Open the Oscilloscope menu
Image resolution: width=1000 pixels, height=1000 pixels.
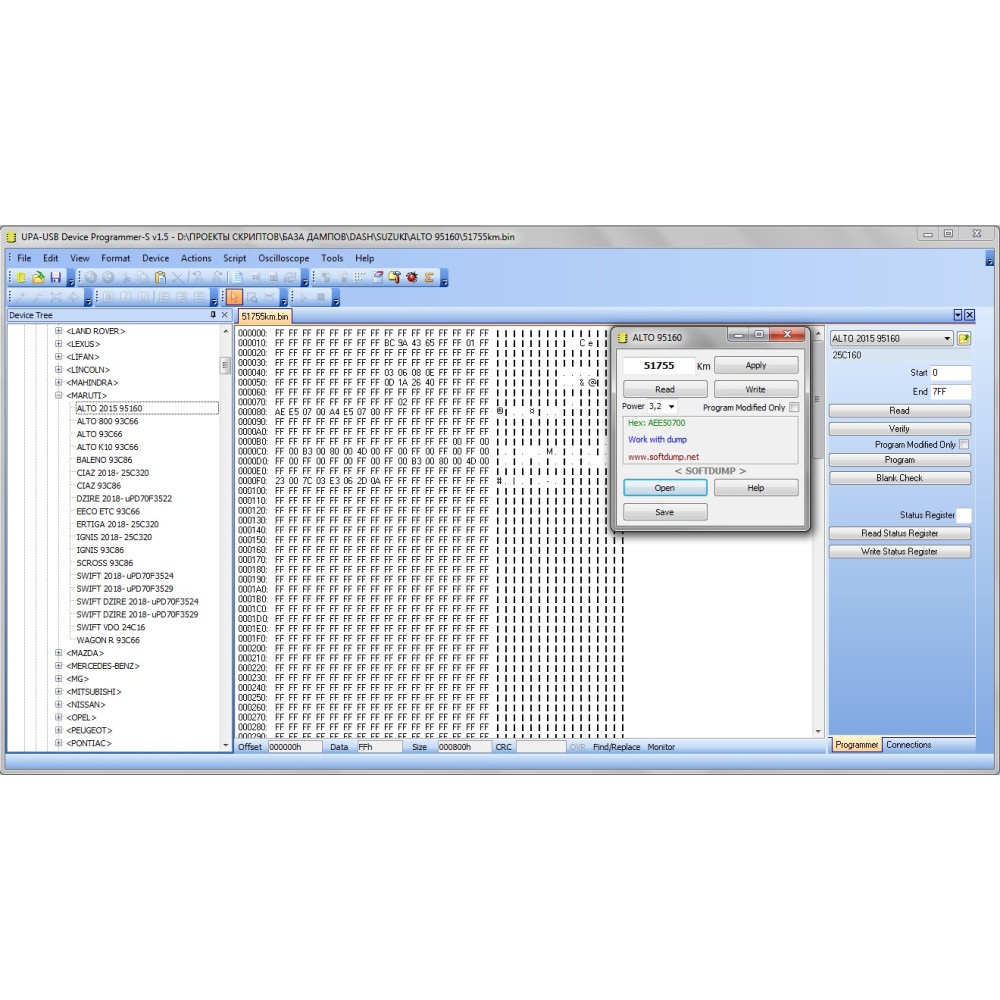pyautogui.click(x=284, y=258)
